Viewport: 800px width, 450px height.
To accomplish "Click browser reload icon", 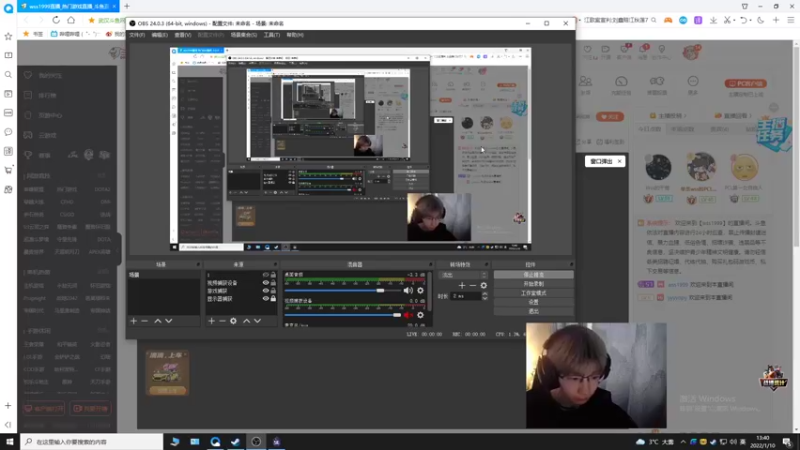I will pyautogui.click(x=56, y=20).
